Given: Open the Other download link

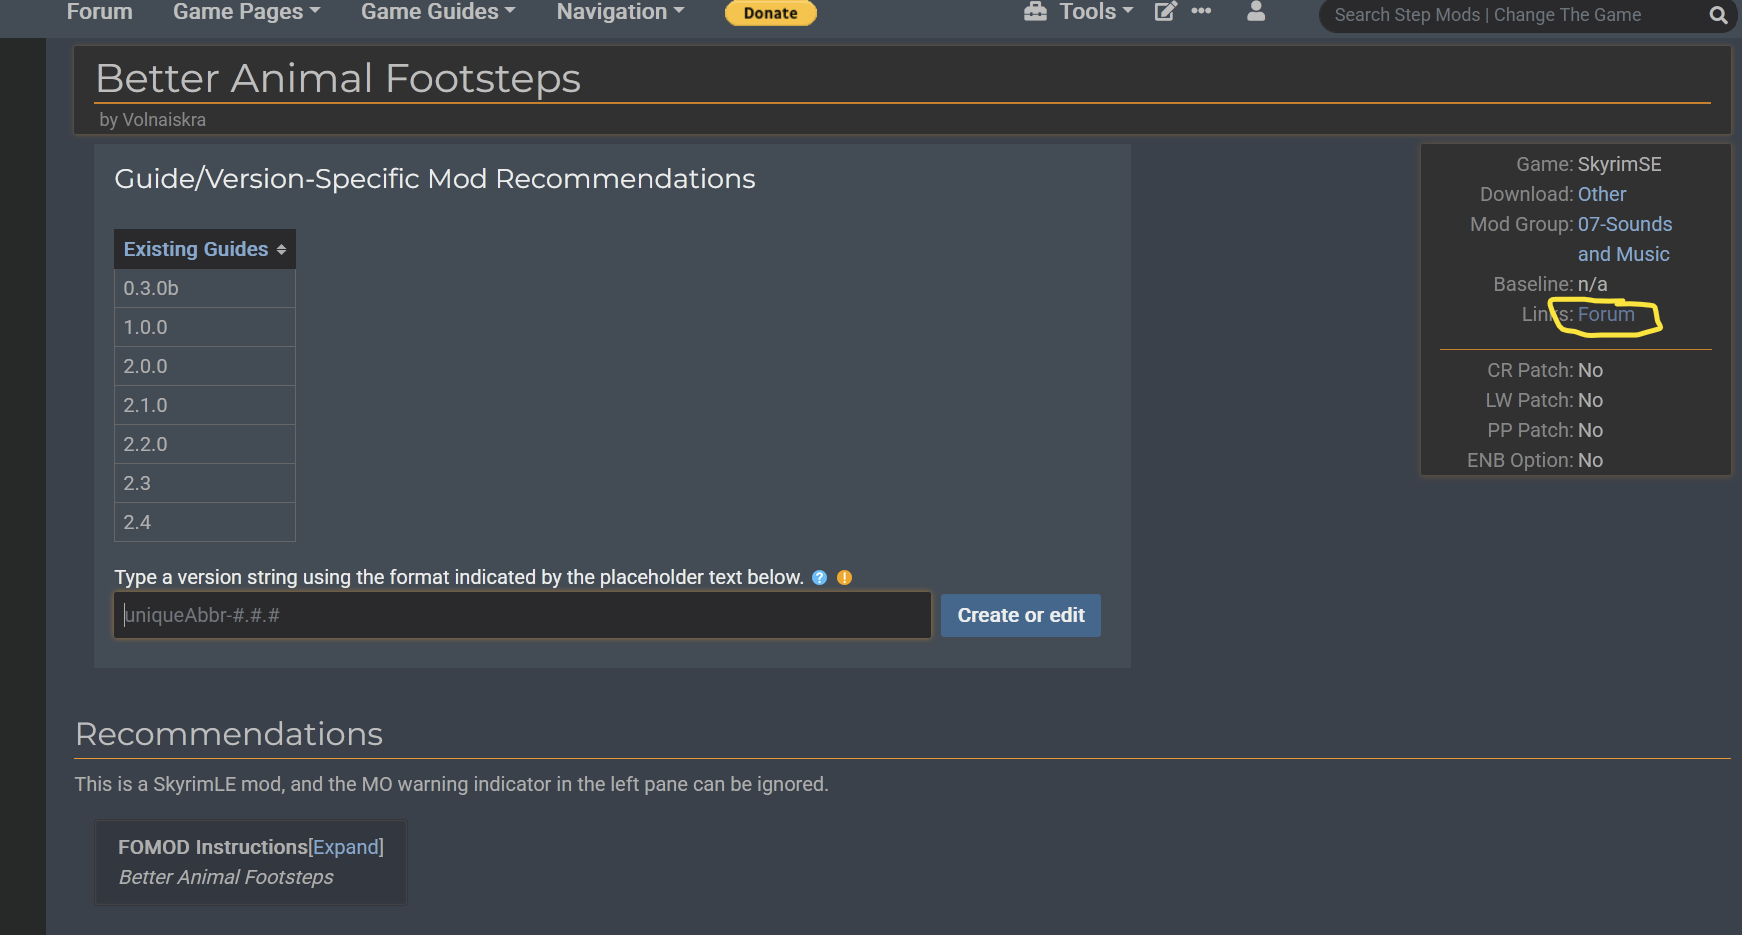Looking at the screenshot, I should click(1601, 194).
